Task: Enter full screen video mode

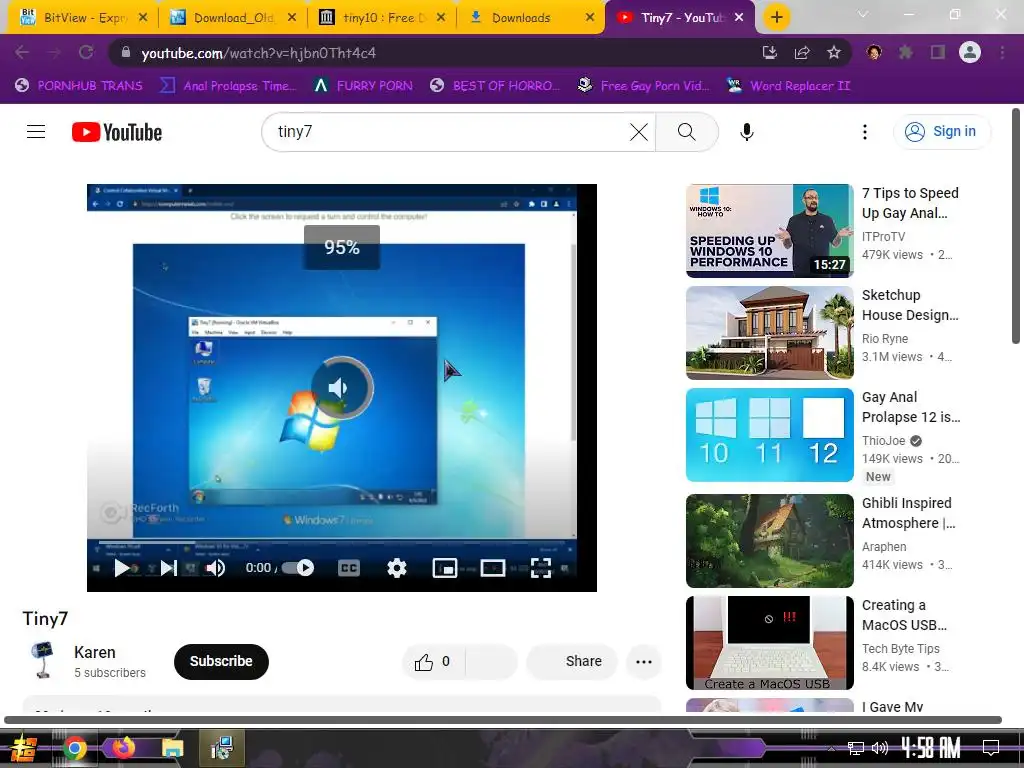Action: pyautogui.click(x=541, y=568)
